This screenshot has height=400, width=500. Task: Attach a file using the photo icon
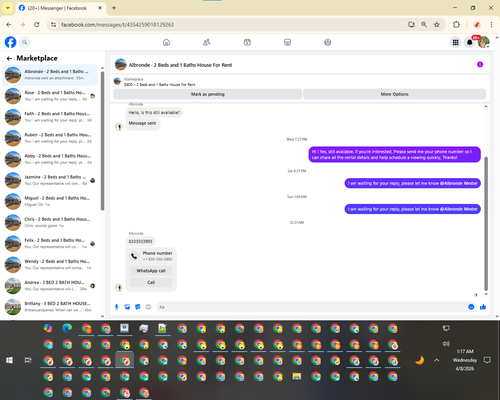coord(127,307)
